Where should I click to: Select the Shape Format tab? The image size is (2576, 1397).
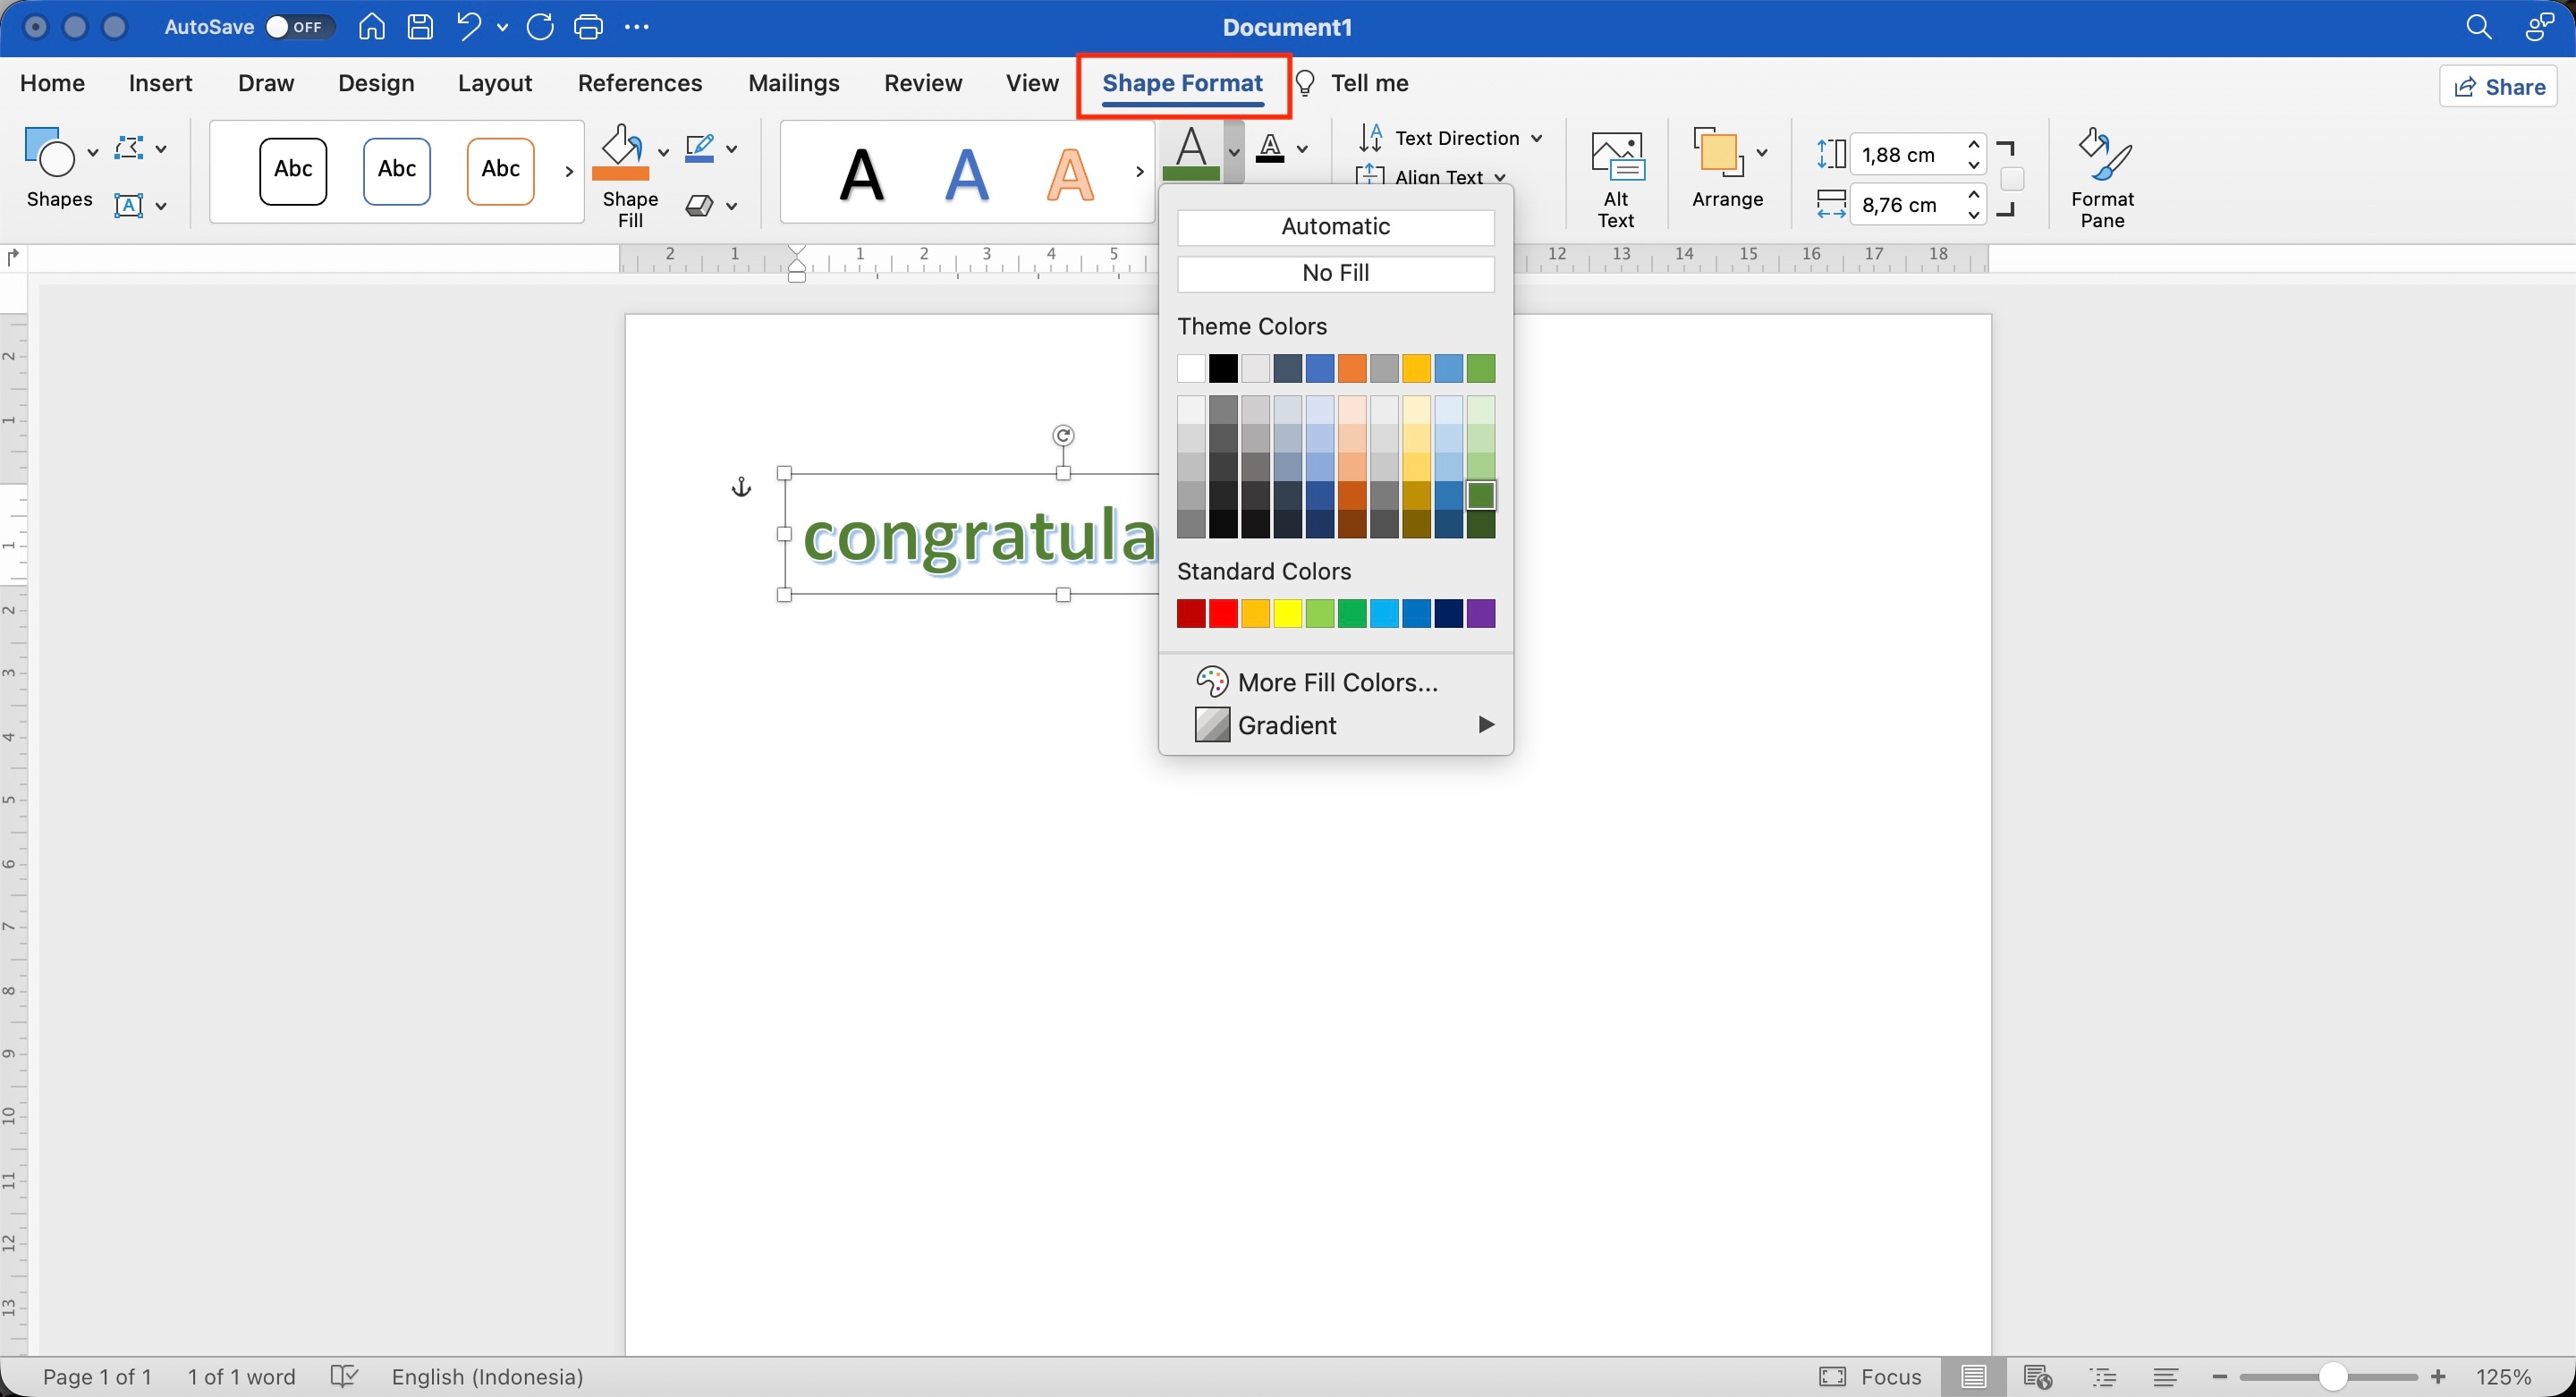tap(1182, 83)
